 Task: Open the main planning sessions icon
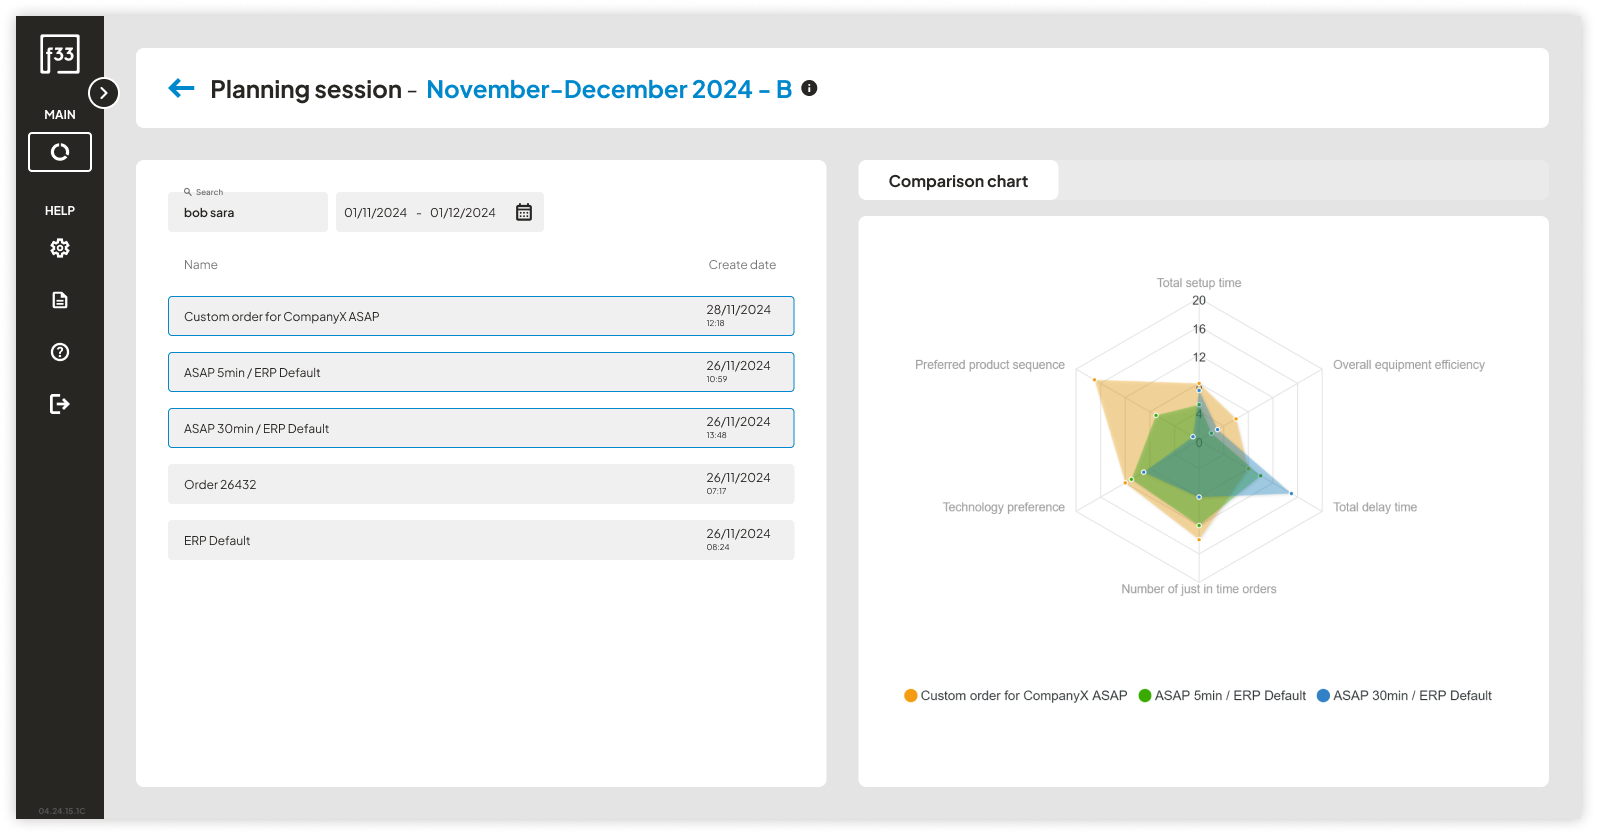pyautogui.click(x=60, y=152)
